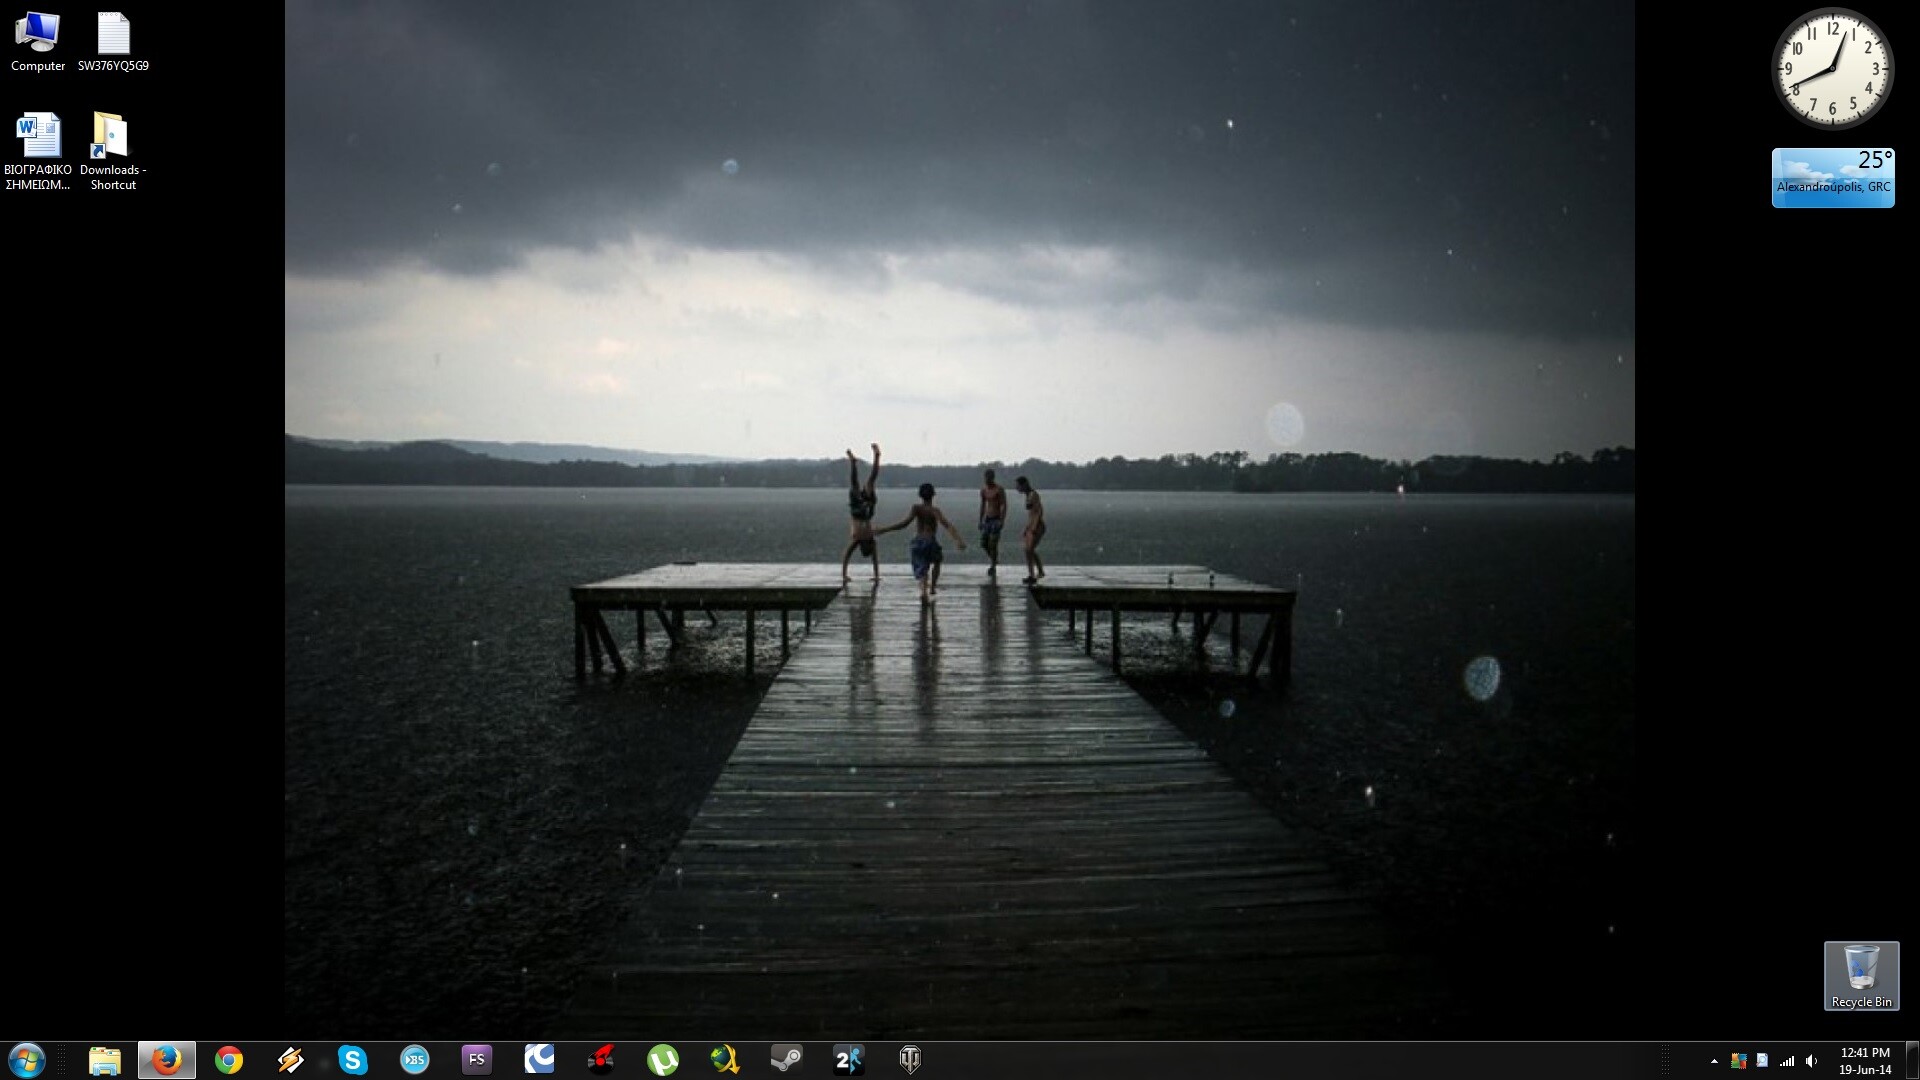Screen dimensions: 1920x1080
Task: Open the red vinyl record app
Action: (x=601, y=1060)
